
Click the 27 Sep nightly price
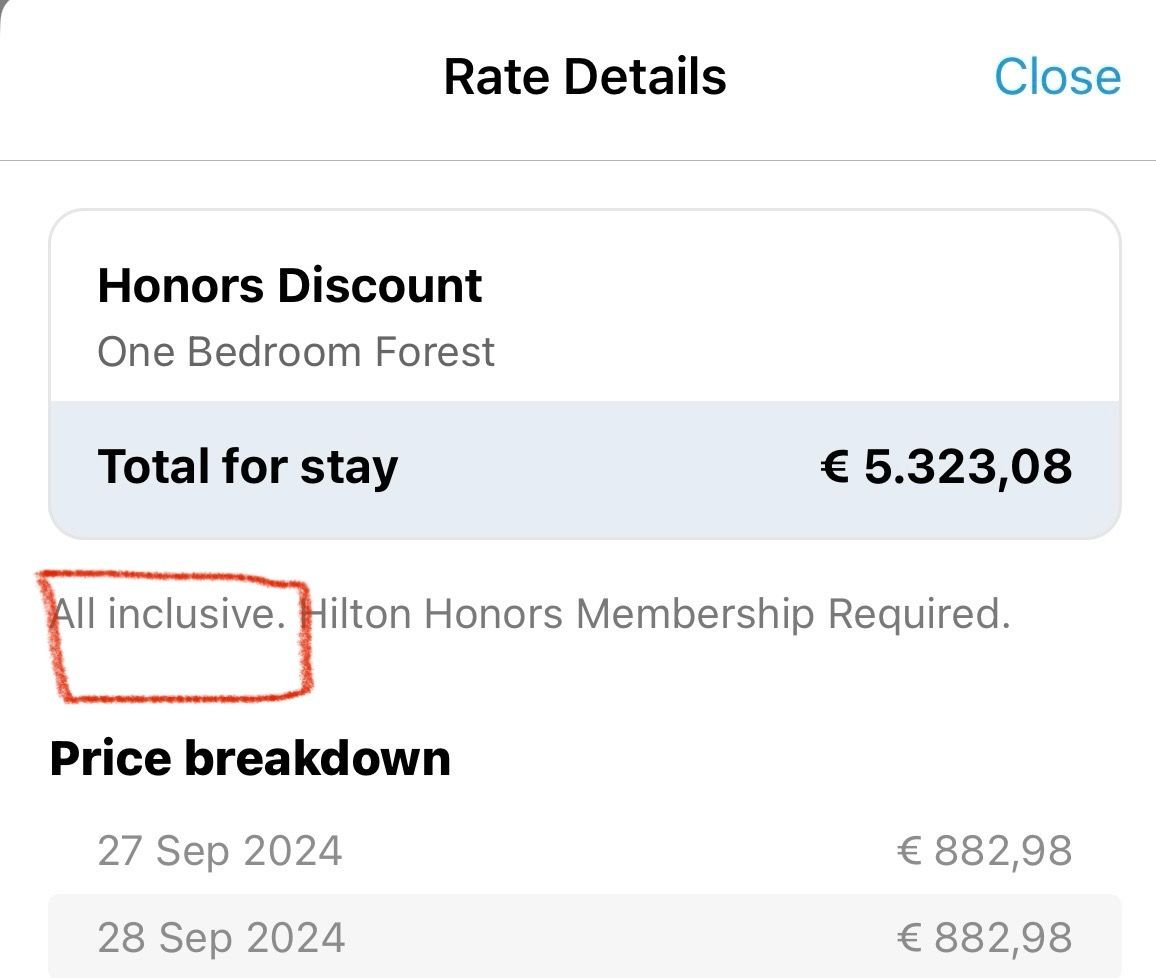click(983, 852)
